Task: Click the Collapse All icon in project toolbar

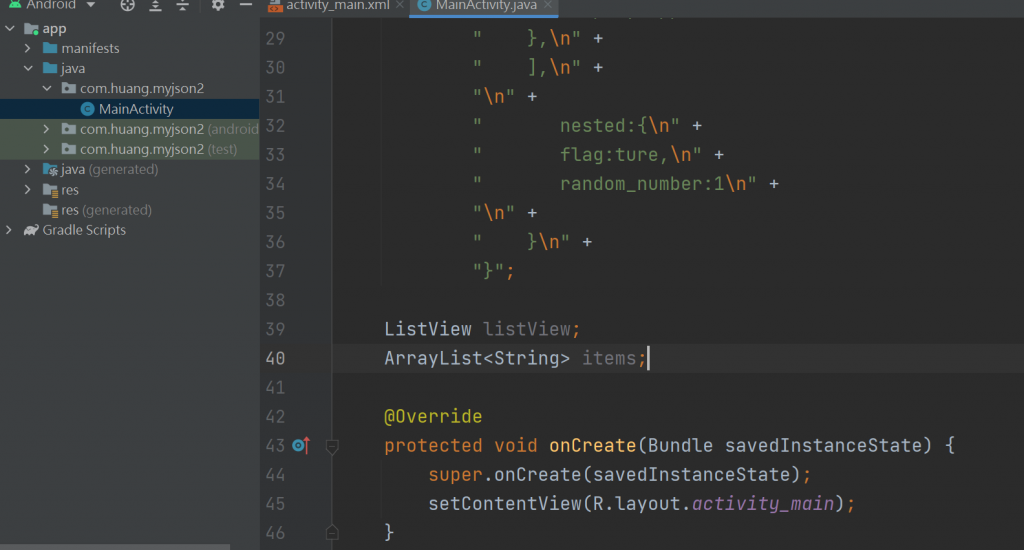Action: point(183,5)
